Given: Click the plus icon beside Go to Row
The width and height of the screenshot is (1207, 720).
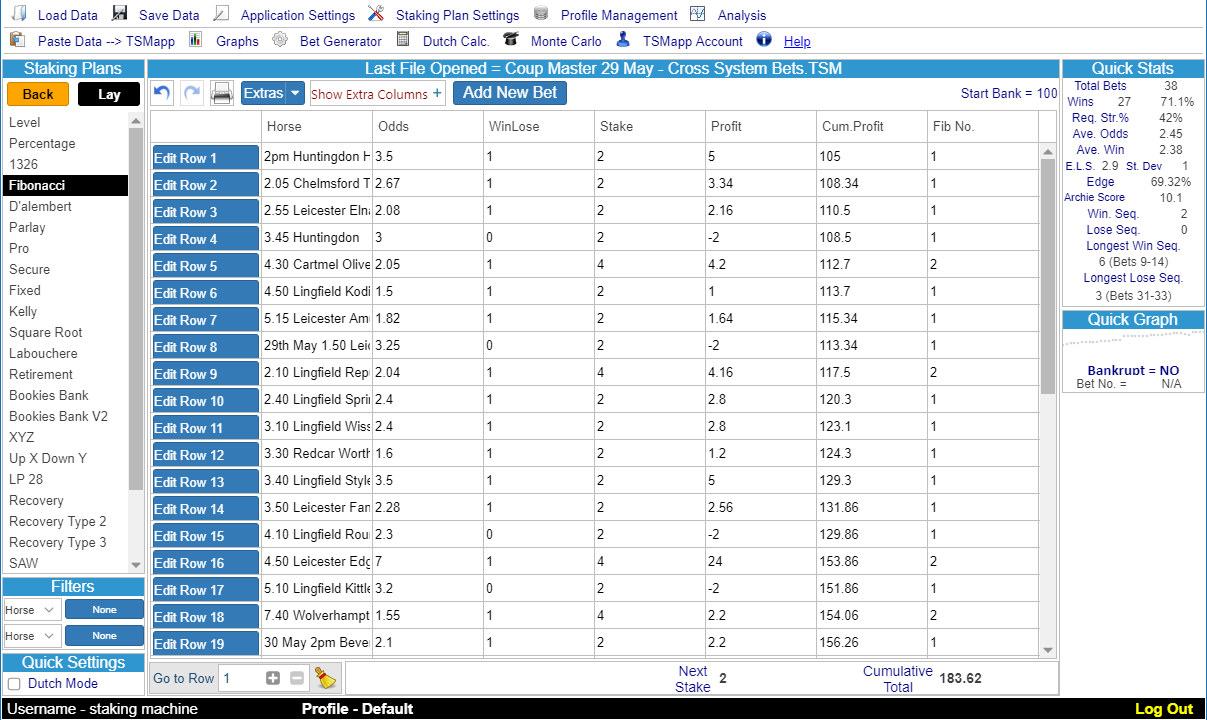Looking at the screenshot, I should point(273,679).
